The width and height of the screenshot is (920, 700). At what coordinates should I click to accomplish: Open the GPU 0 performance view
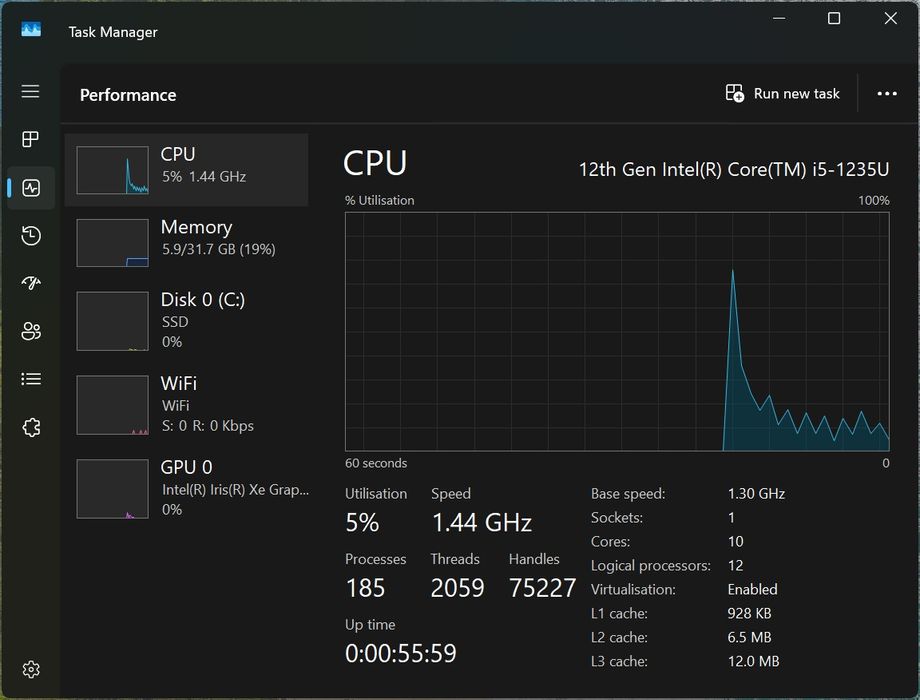pyautogui.click(x=186, y=488)
